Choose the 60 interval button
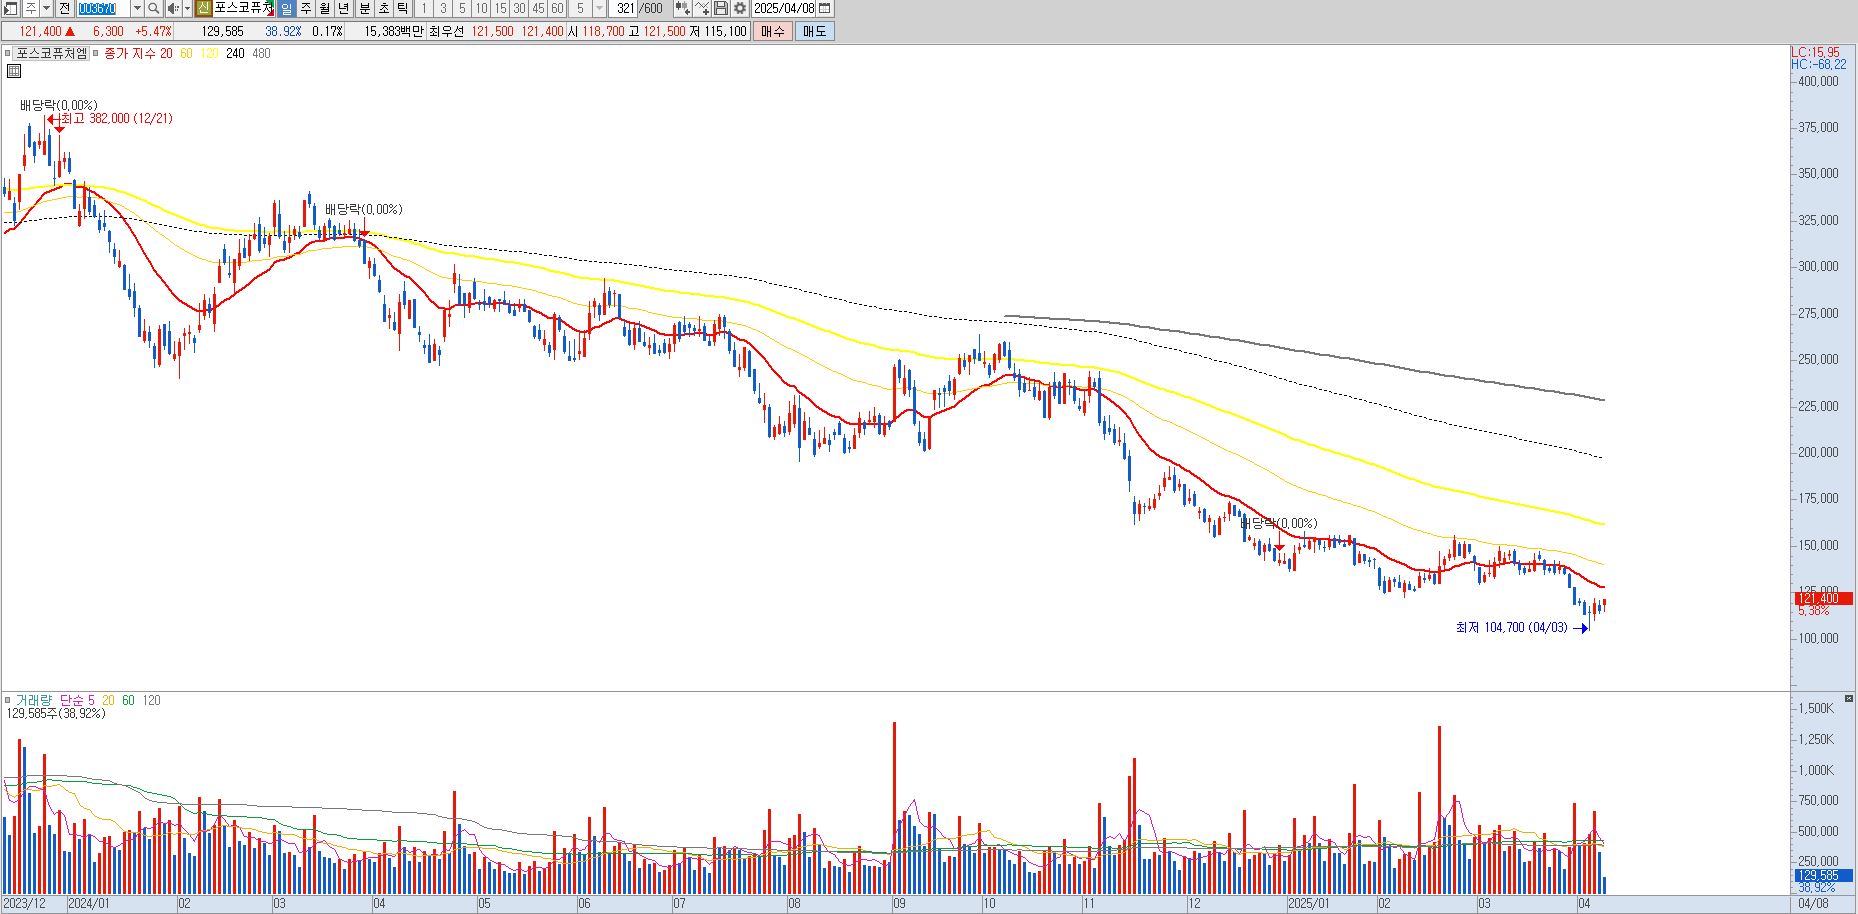Viewport: 1858px width, 914px height. (x=557, y=8)
